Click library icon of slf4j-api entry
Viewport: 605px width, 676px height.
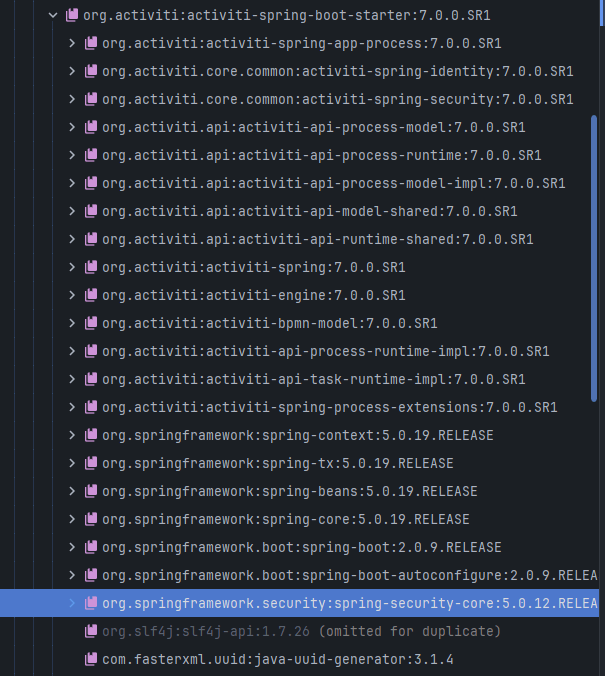91,632
